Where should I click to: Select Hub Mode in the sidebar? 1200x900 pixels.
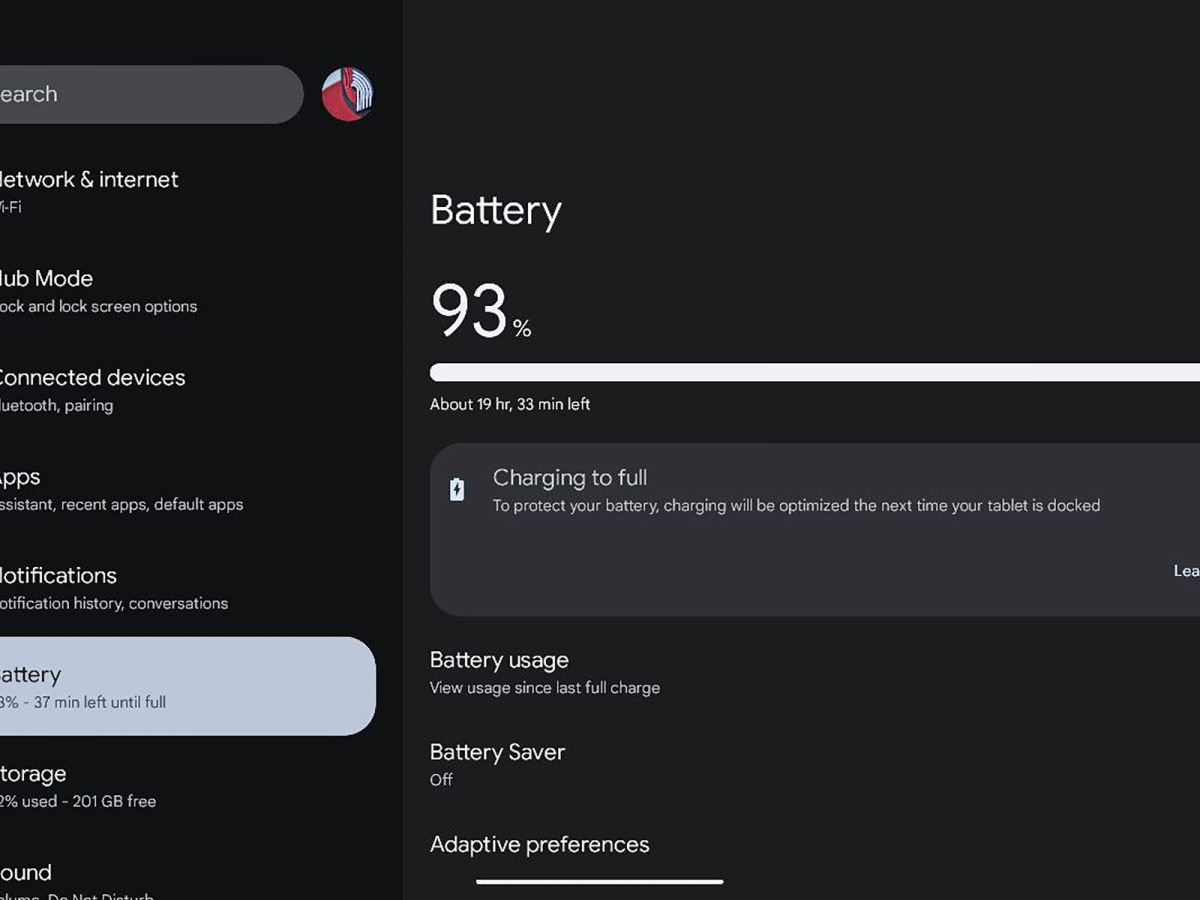click(x=60, y=290)
